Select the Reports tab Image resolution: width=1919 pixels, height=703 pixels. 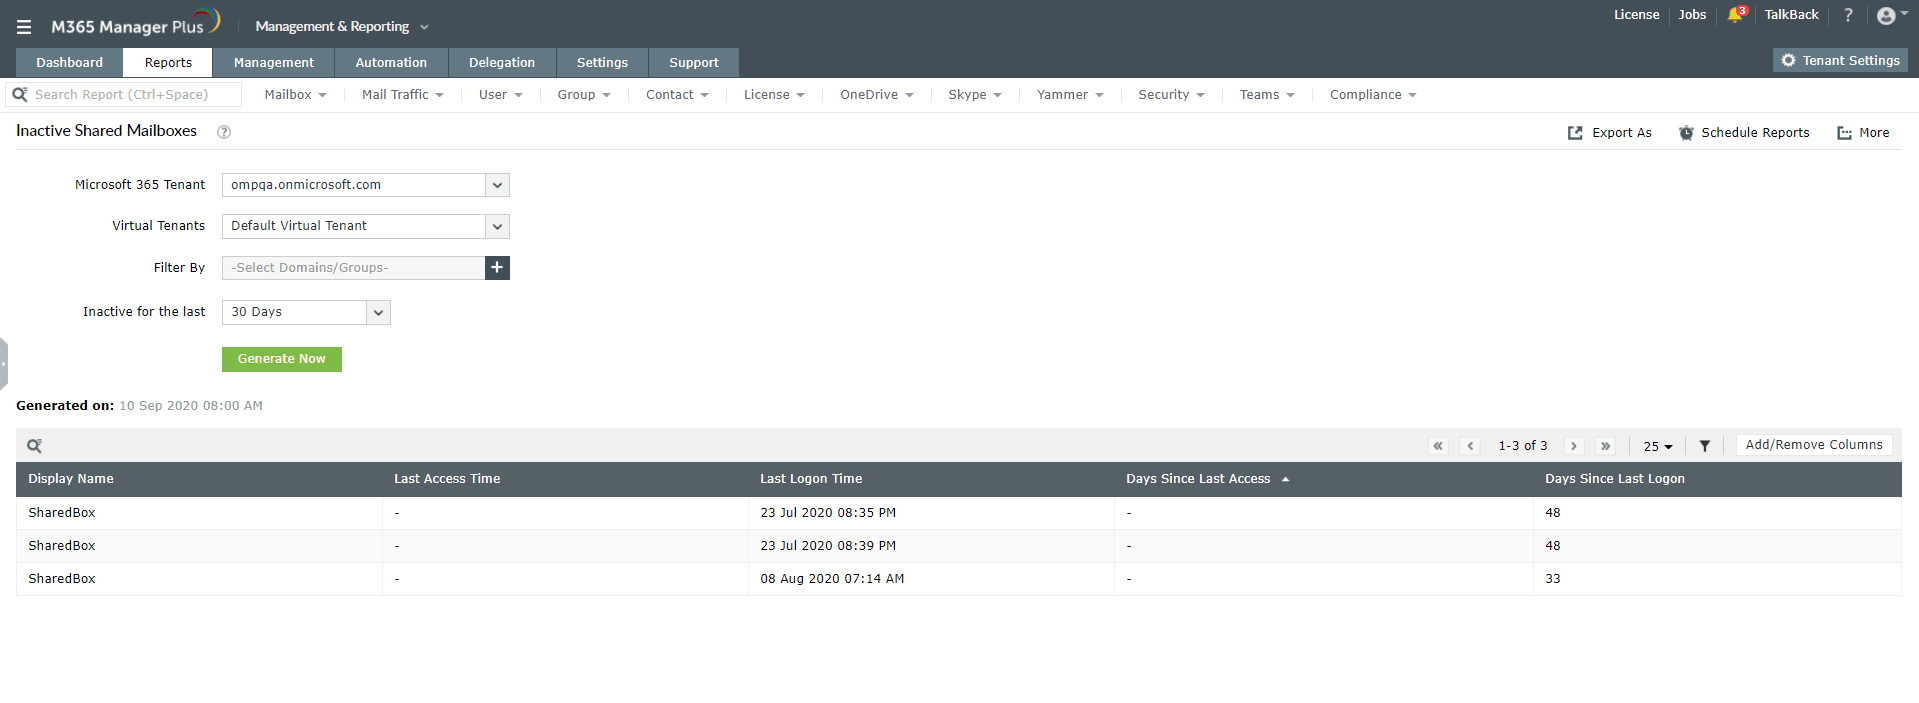tap(168, 62)
